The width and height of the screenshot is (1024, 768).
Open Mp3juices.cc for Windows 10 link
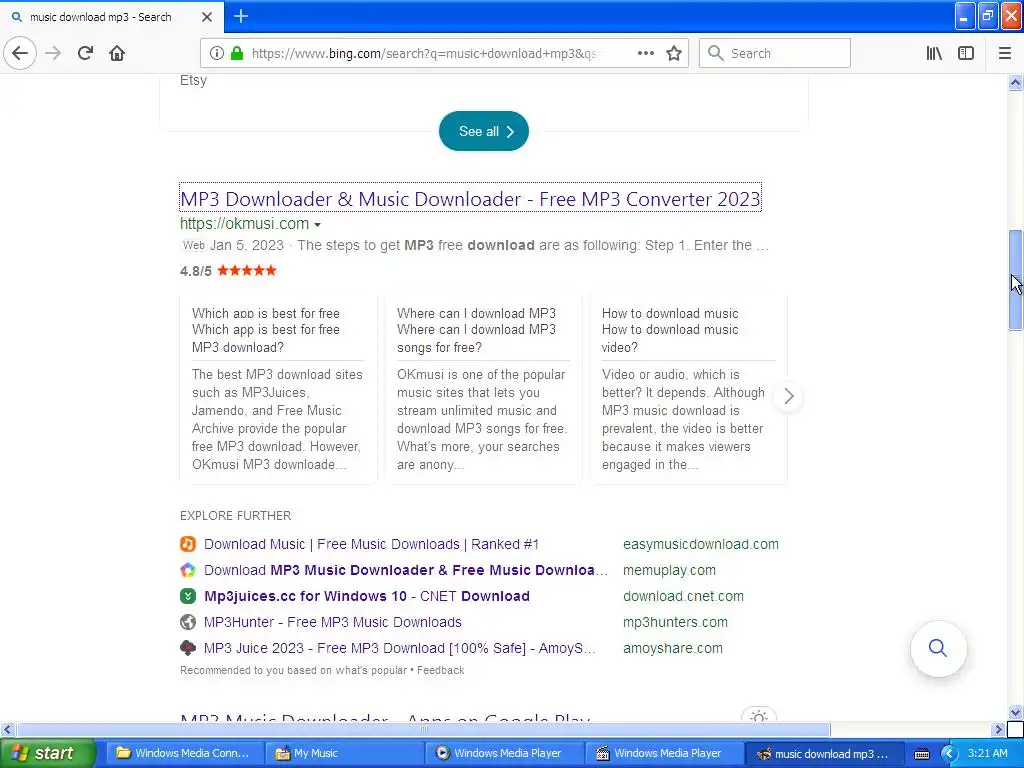point(366,596)
